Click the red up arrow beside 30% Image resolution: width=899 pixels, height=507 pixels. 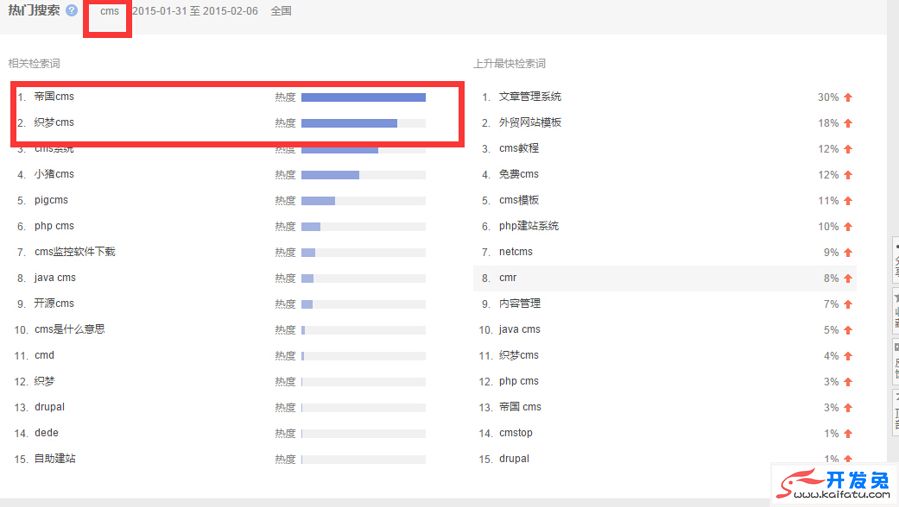(x=848, y=98)
